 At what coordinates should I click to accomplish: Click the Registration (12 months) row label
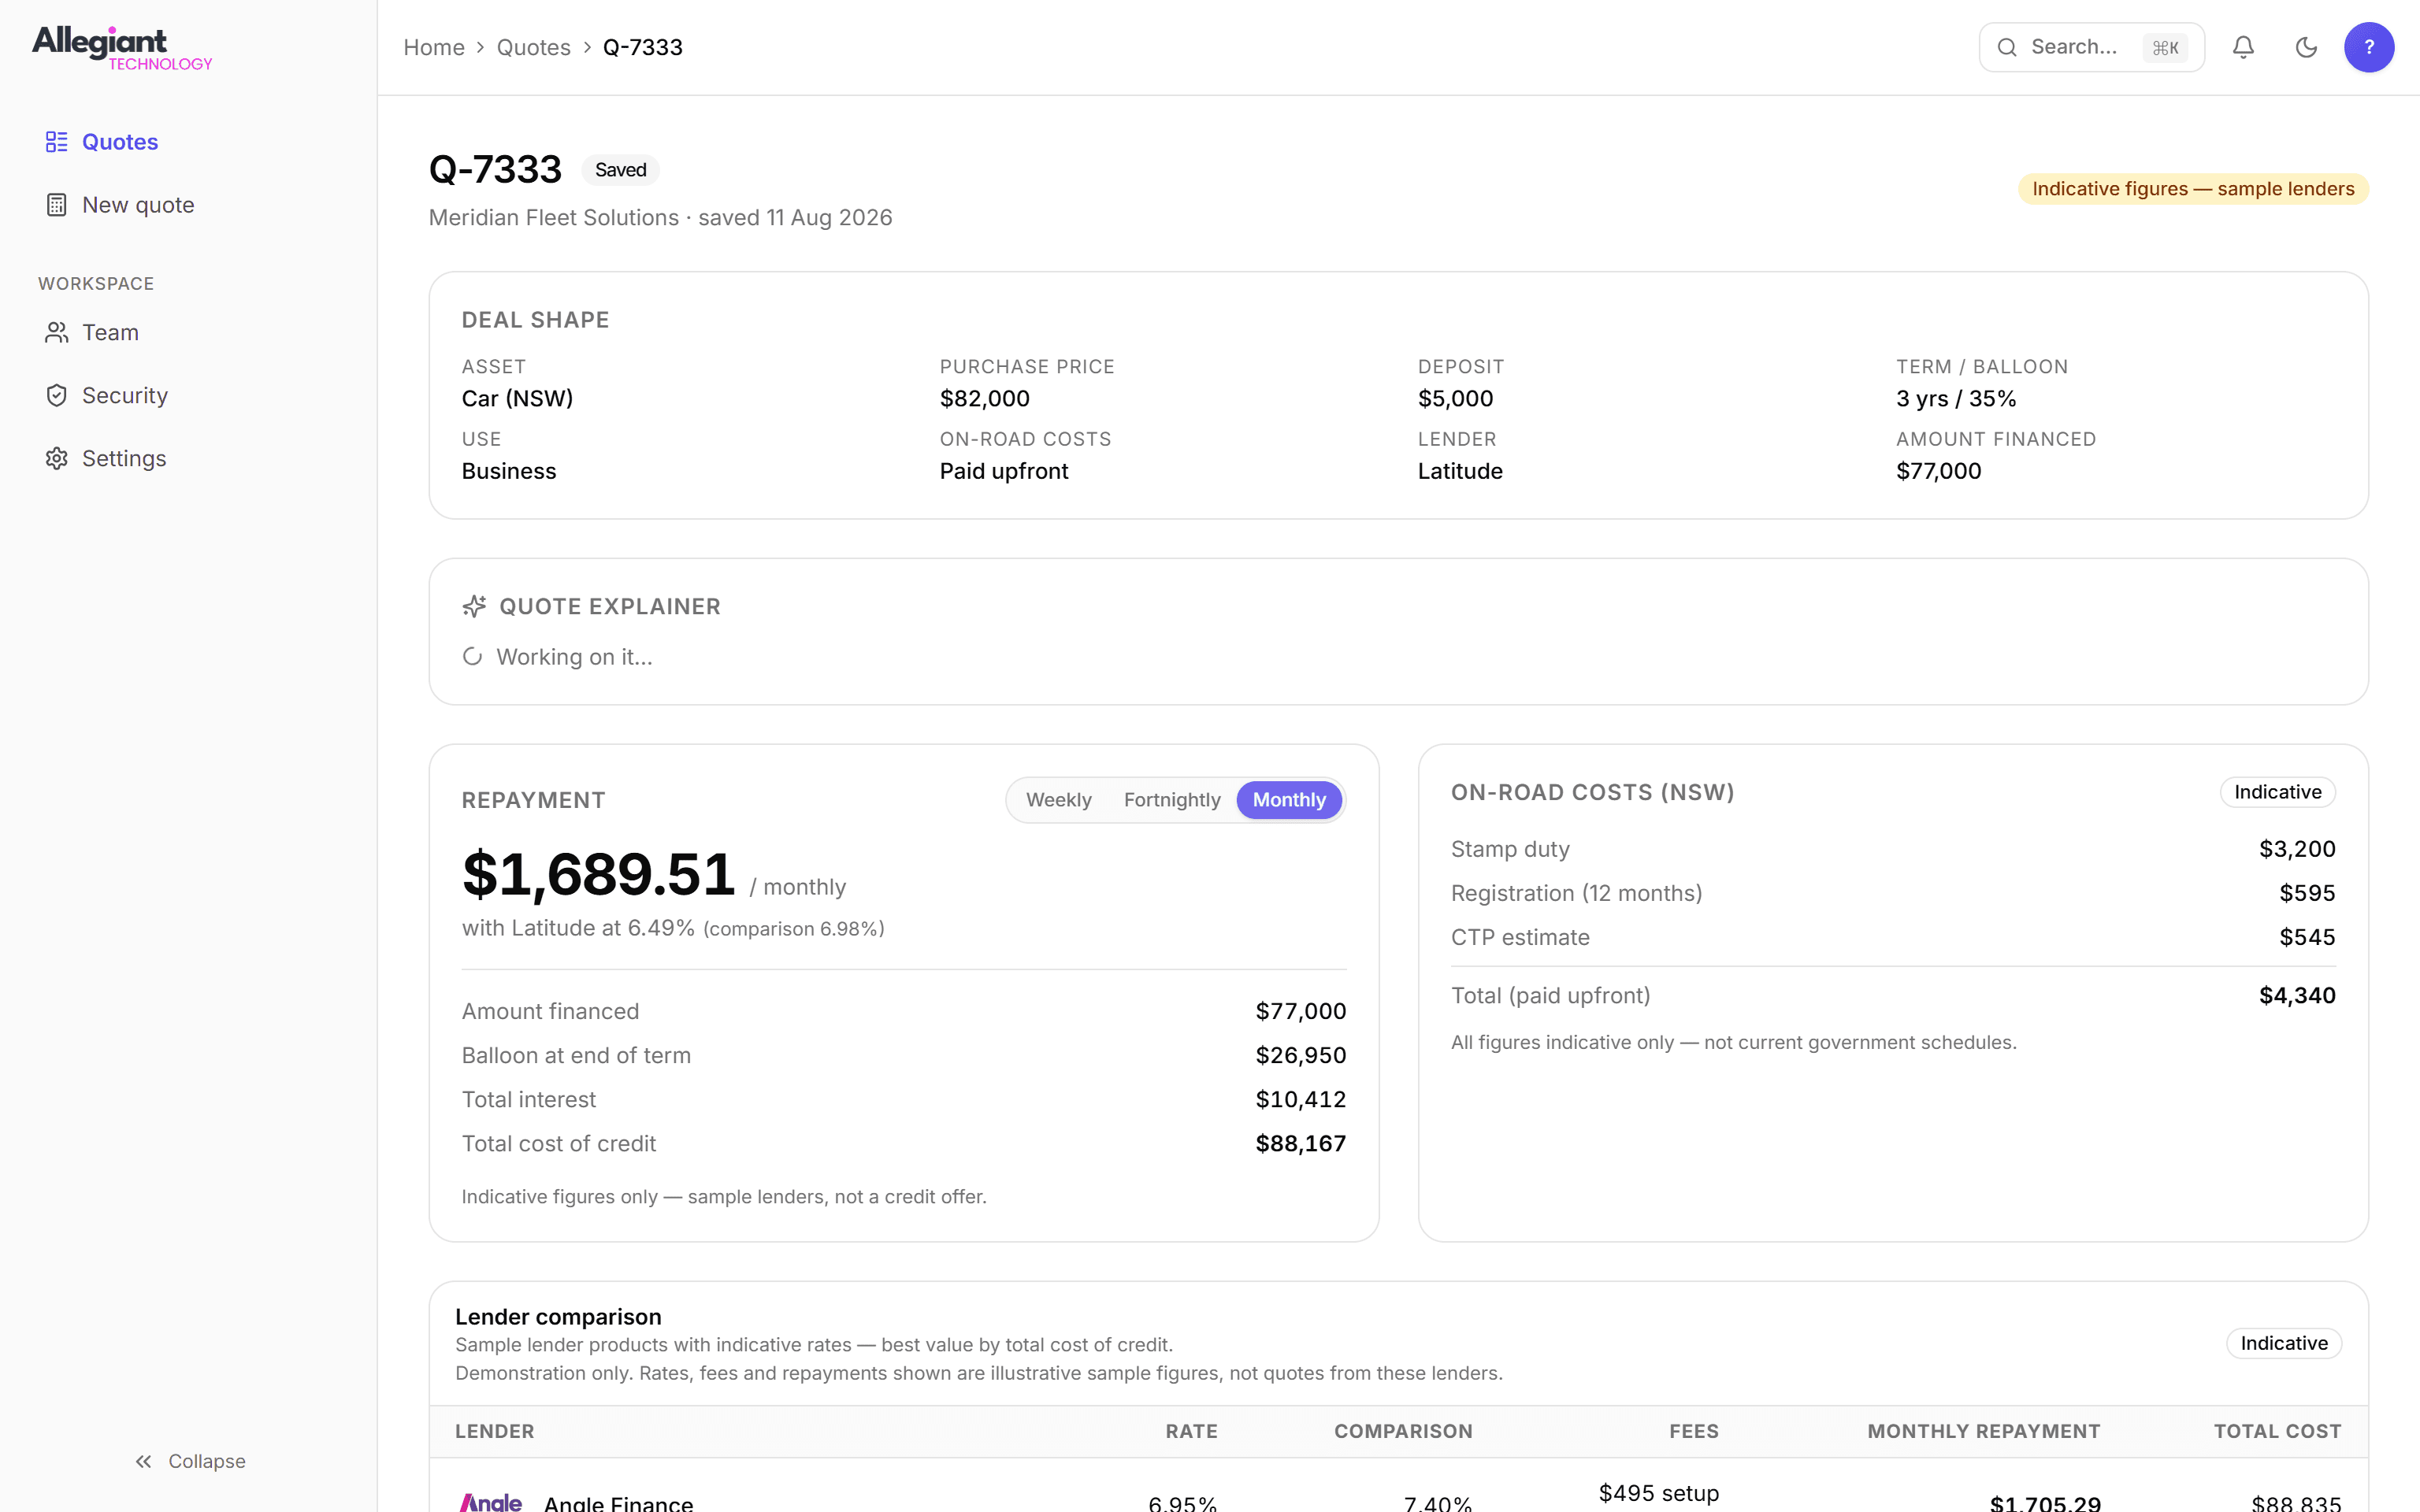tap(1576, 893)
